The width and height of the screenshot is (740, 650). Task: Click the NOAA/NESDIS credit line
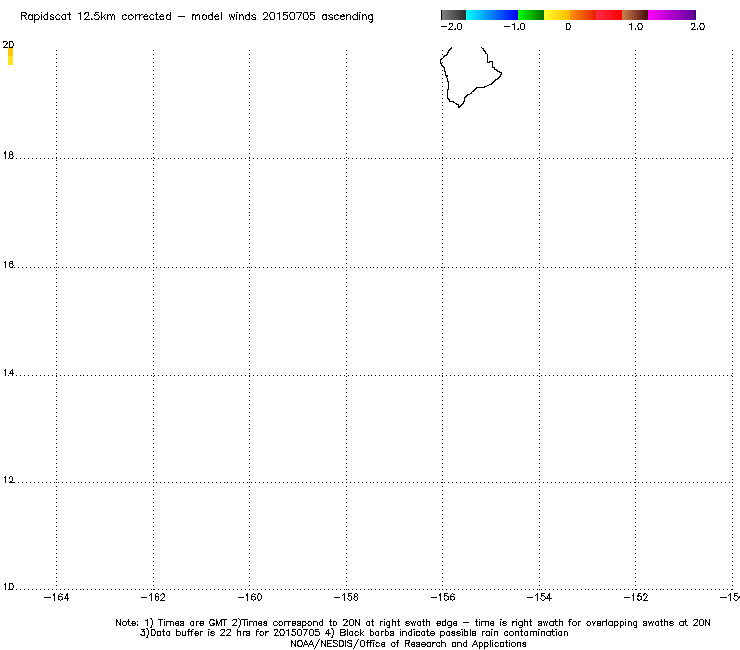click(x=408, y=644)
